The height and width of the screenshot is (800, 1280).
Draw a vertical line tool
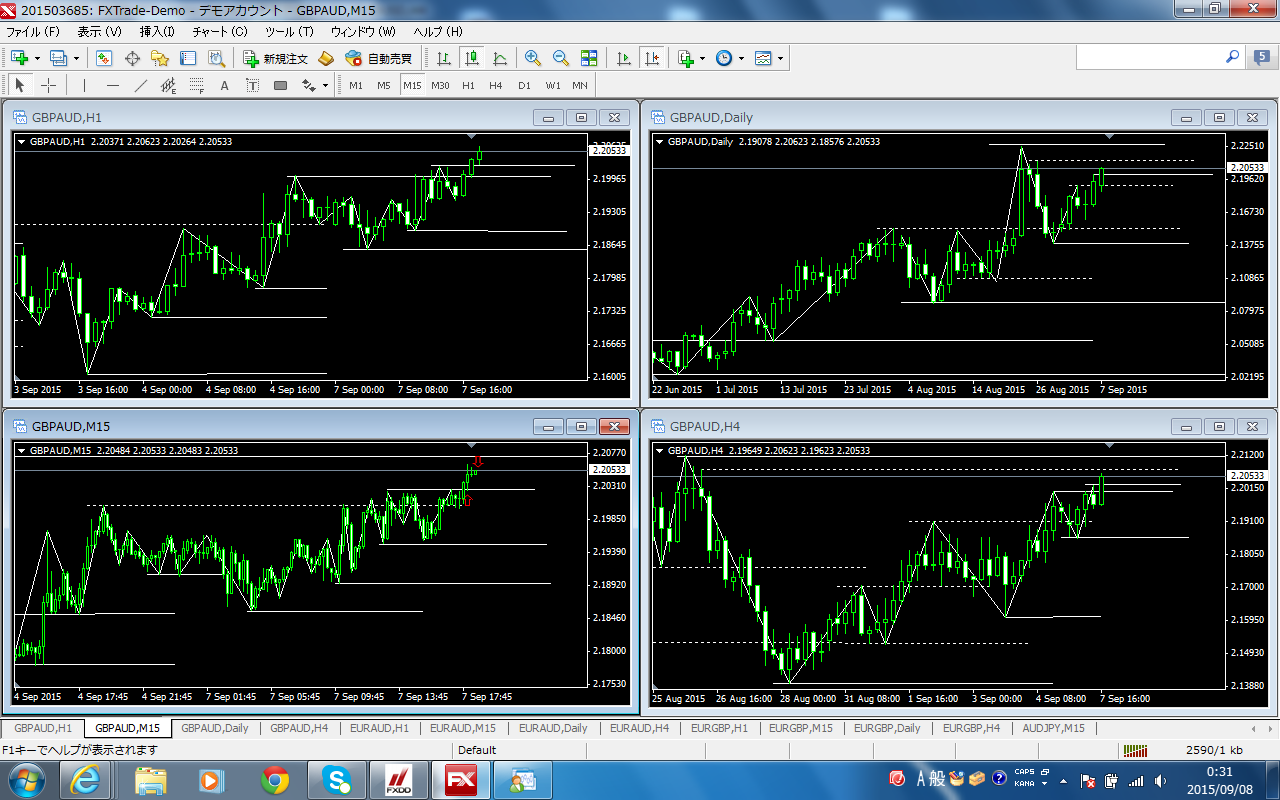click(85, 85)
